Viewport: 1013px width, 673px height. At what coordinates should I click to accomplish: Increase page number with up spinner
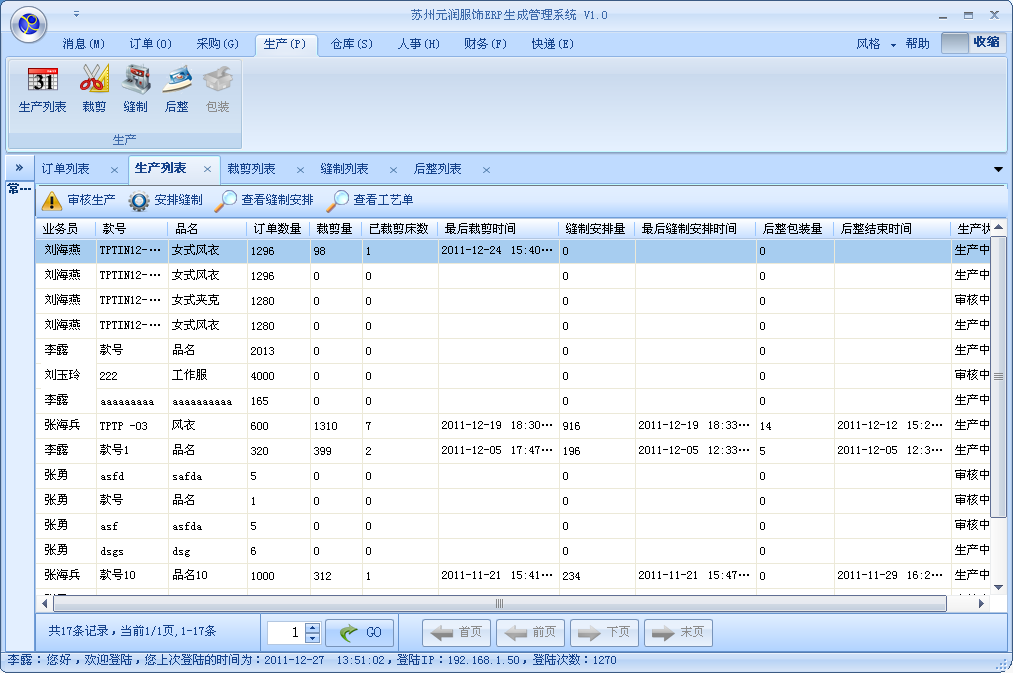313,627
